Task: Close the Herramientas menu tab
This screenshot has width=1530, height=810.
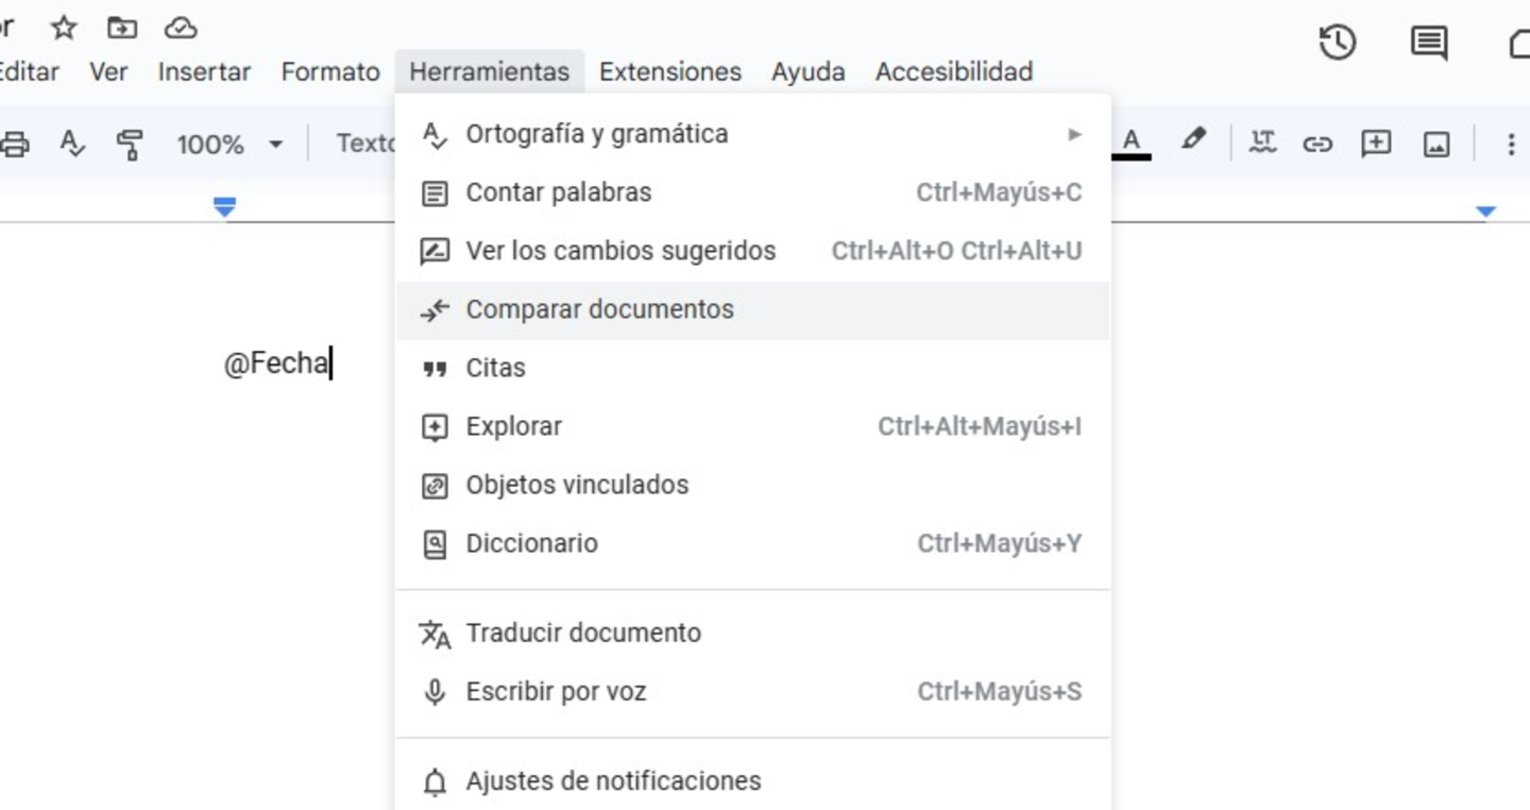Action: (x=489, y=72)
